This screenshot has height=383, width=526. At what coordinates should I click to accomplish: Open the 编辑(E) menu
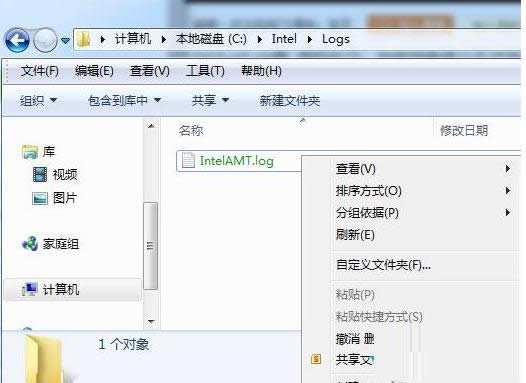tap(94, 71)
